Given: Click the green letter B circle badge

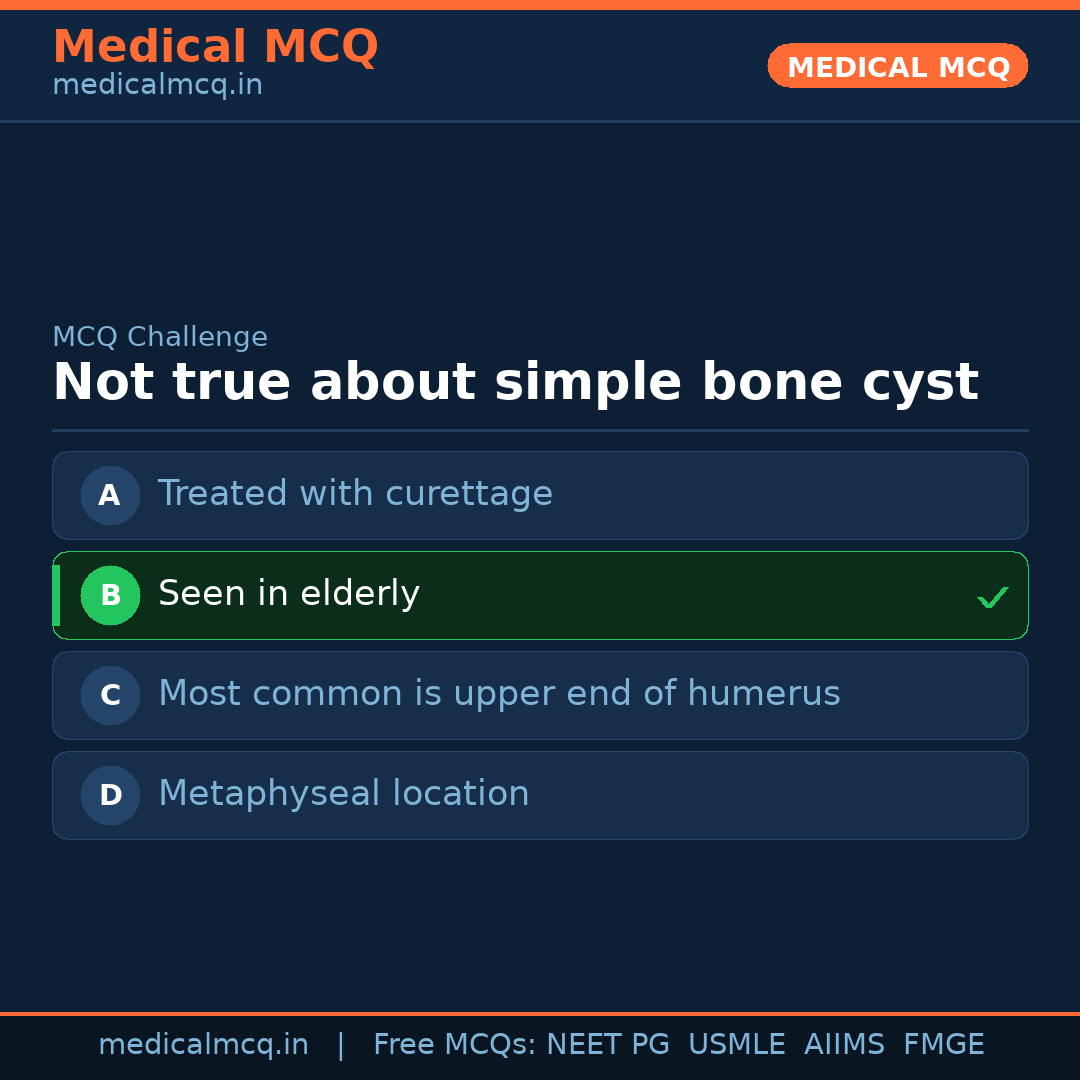Looking at the screenshot, I should pyautogui.click(x=110, y=595).
